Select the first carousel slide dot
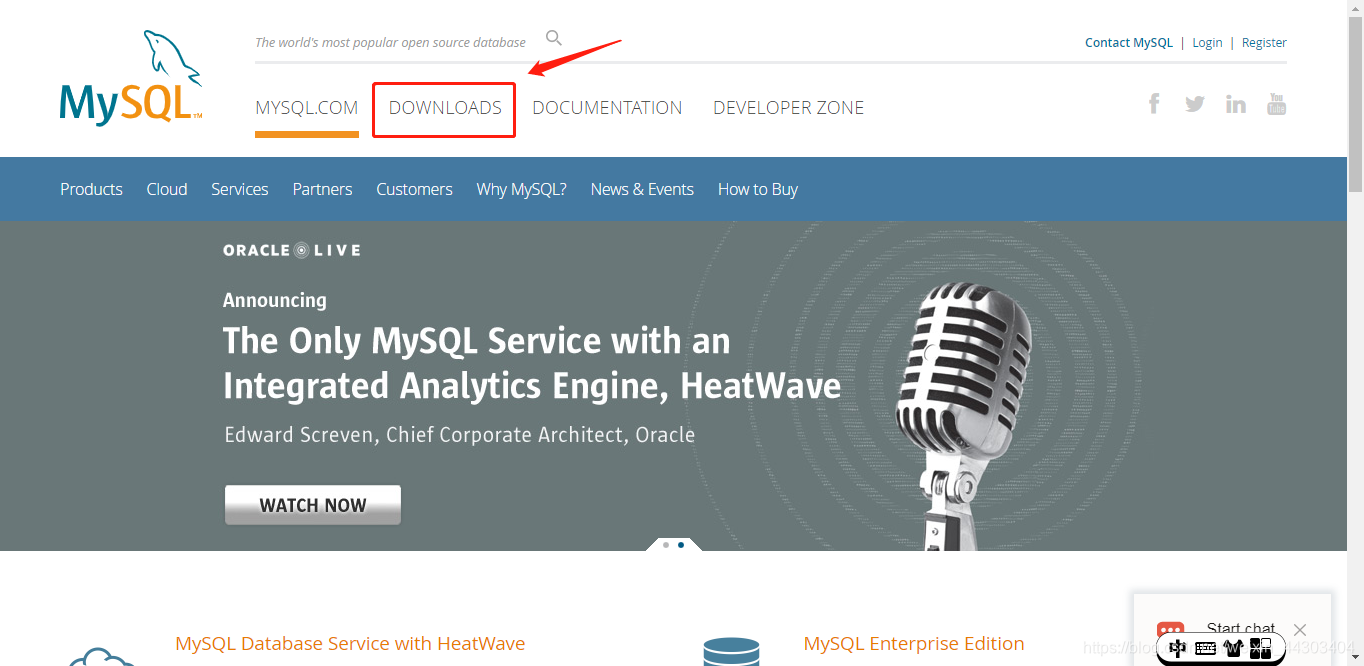Screen dimensions: 1364x666 coord(666,545)
